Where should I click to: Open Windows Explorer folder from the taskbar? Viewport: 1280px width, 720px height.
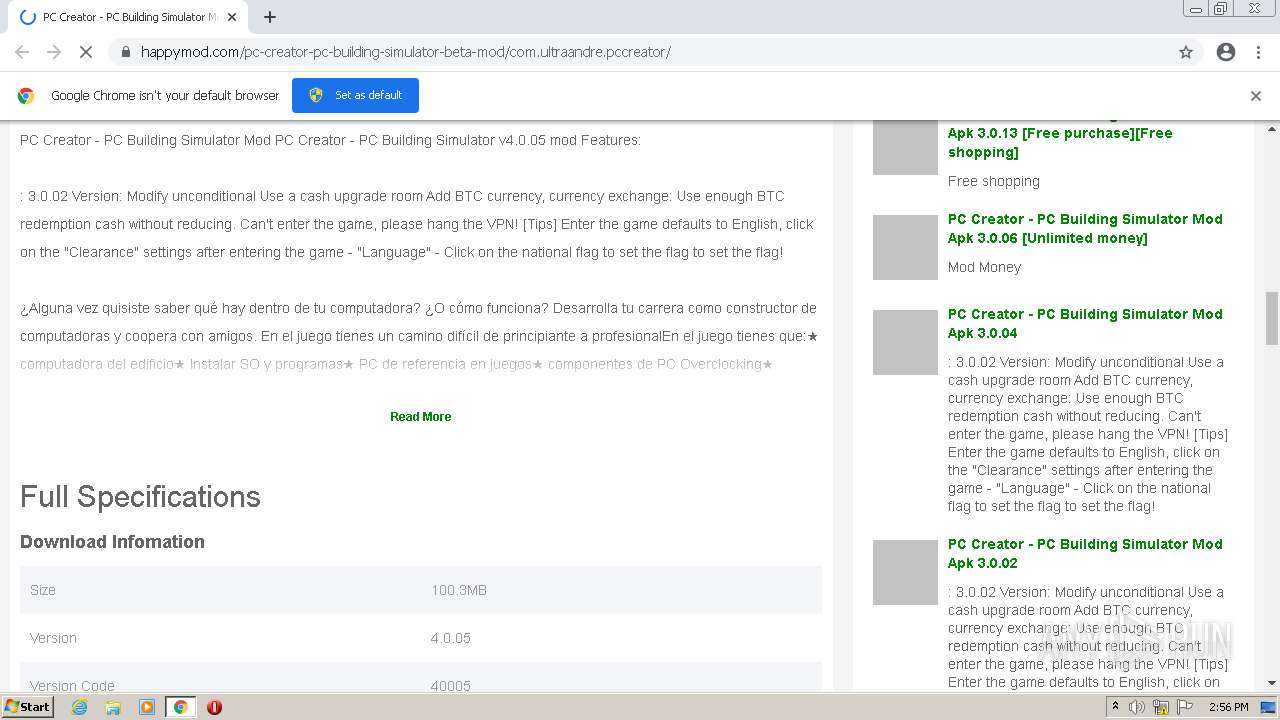113,707
